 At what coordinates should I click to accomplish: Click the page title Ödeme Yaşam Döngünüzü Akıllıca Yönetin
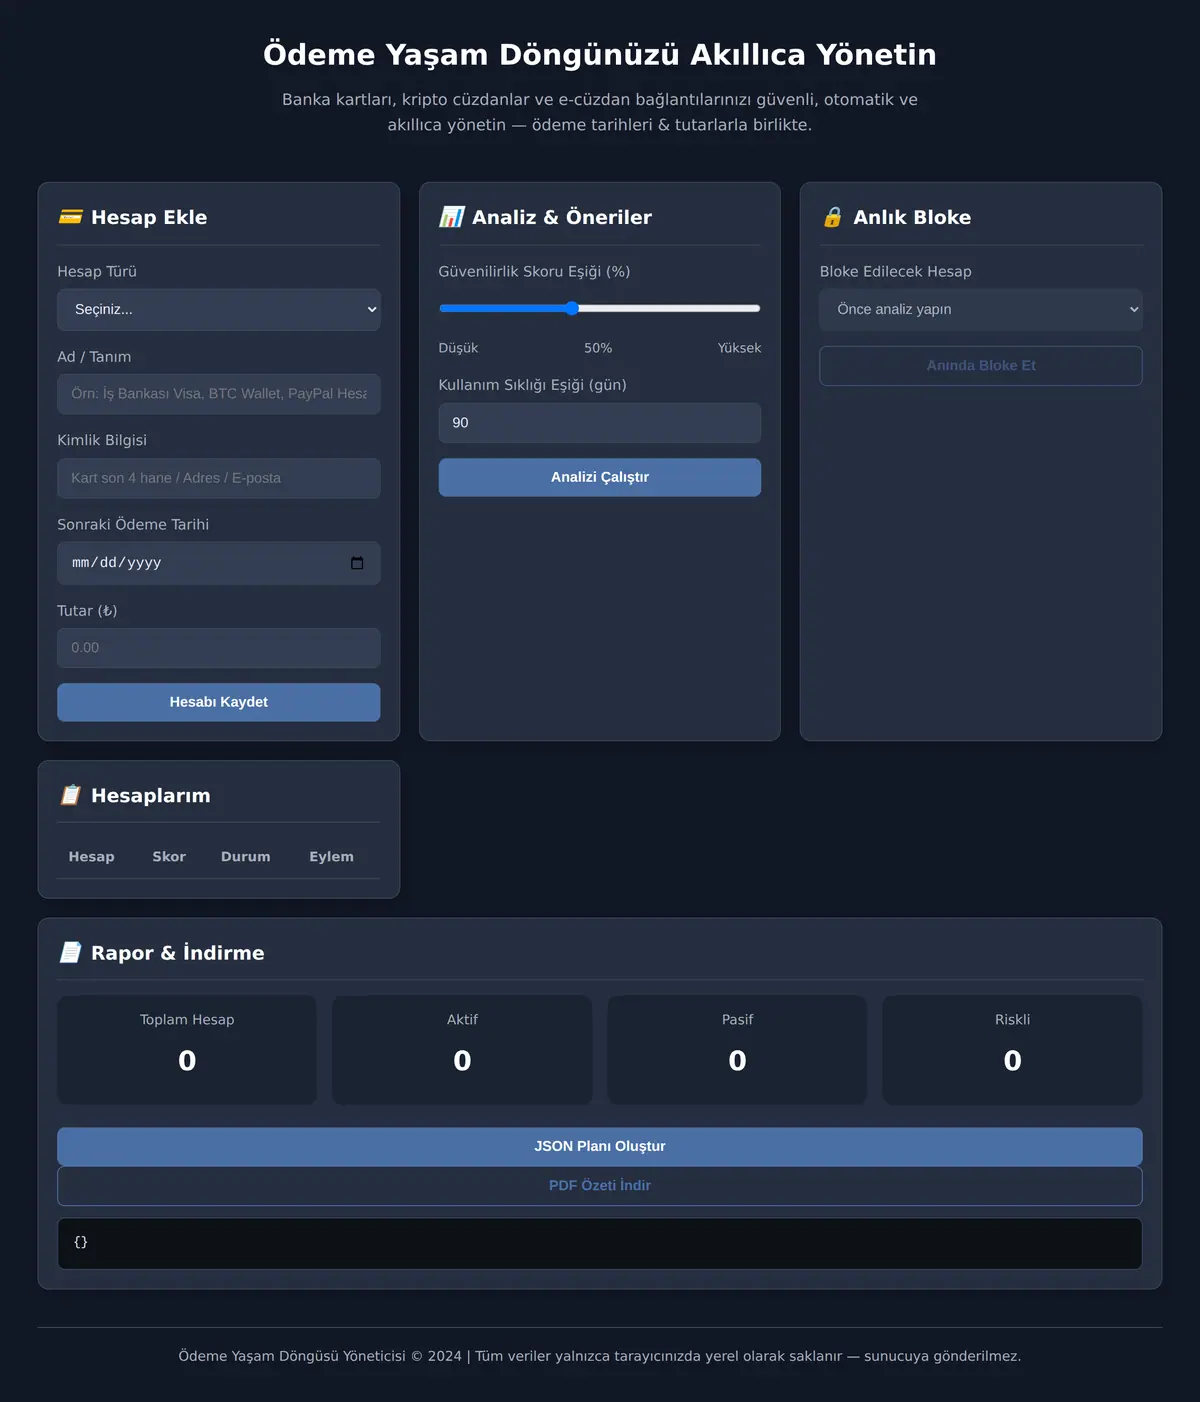tap(600, 54)
